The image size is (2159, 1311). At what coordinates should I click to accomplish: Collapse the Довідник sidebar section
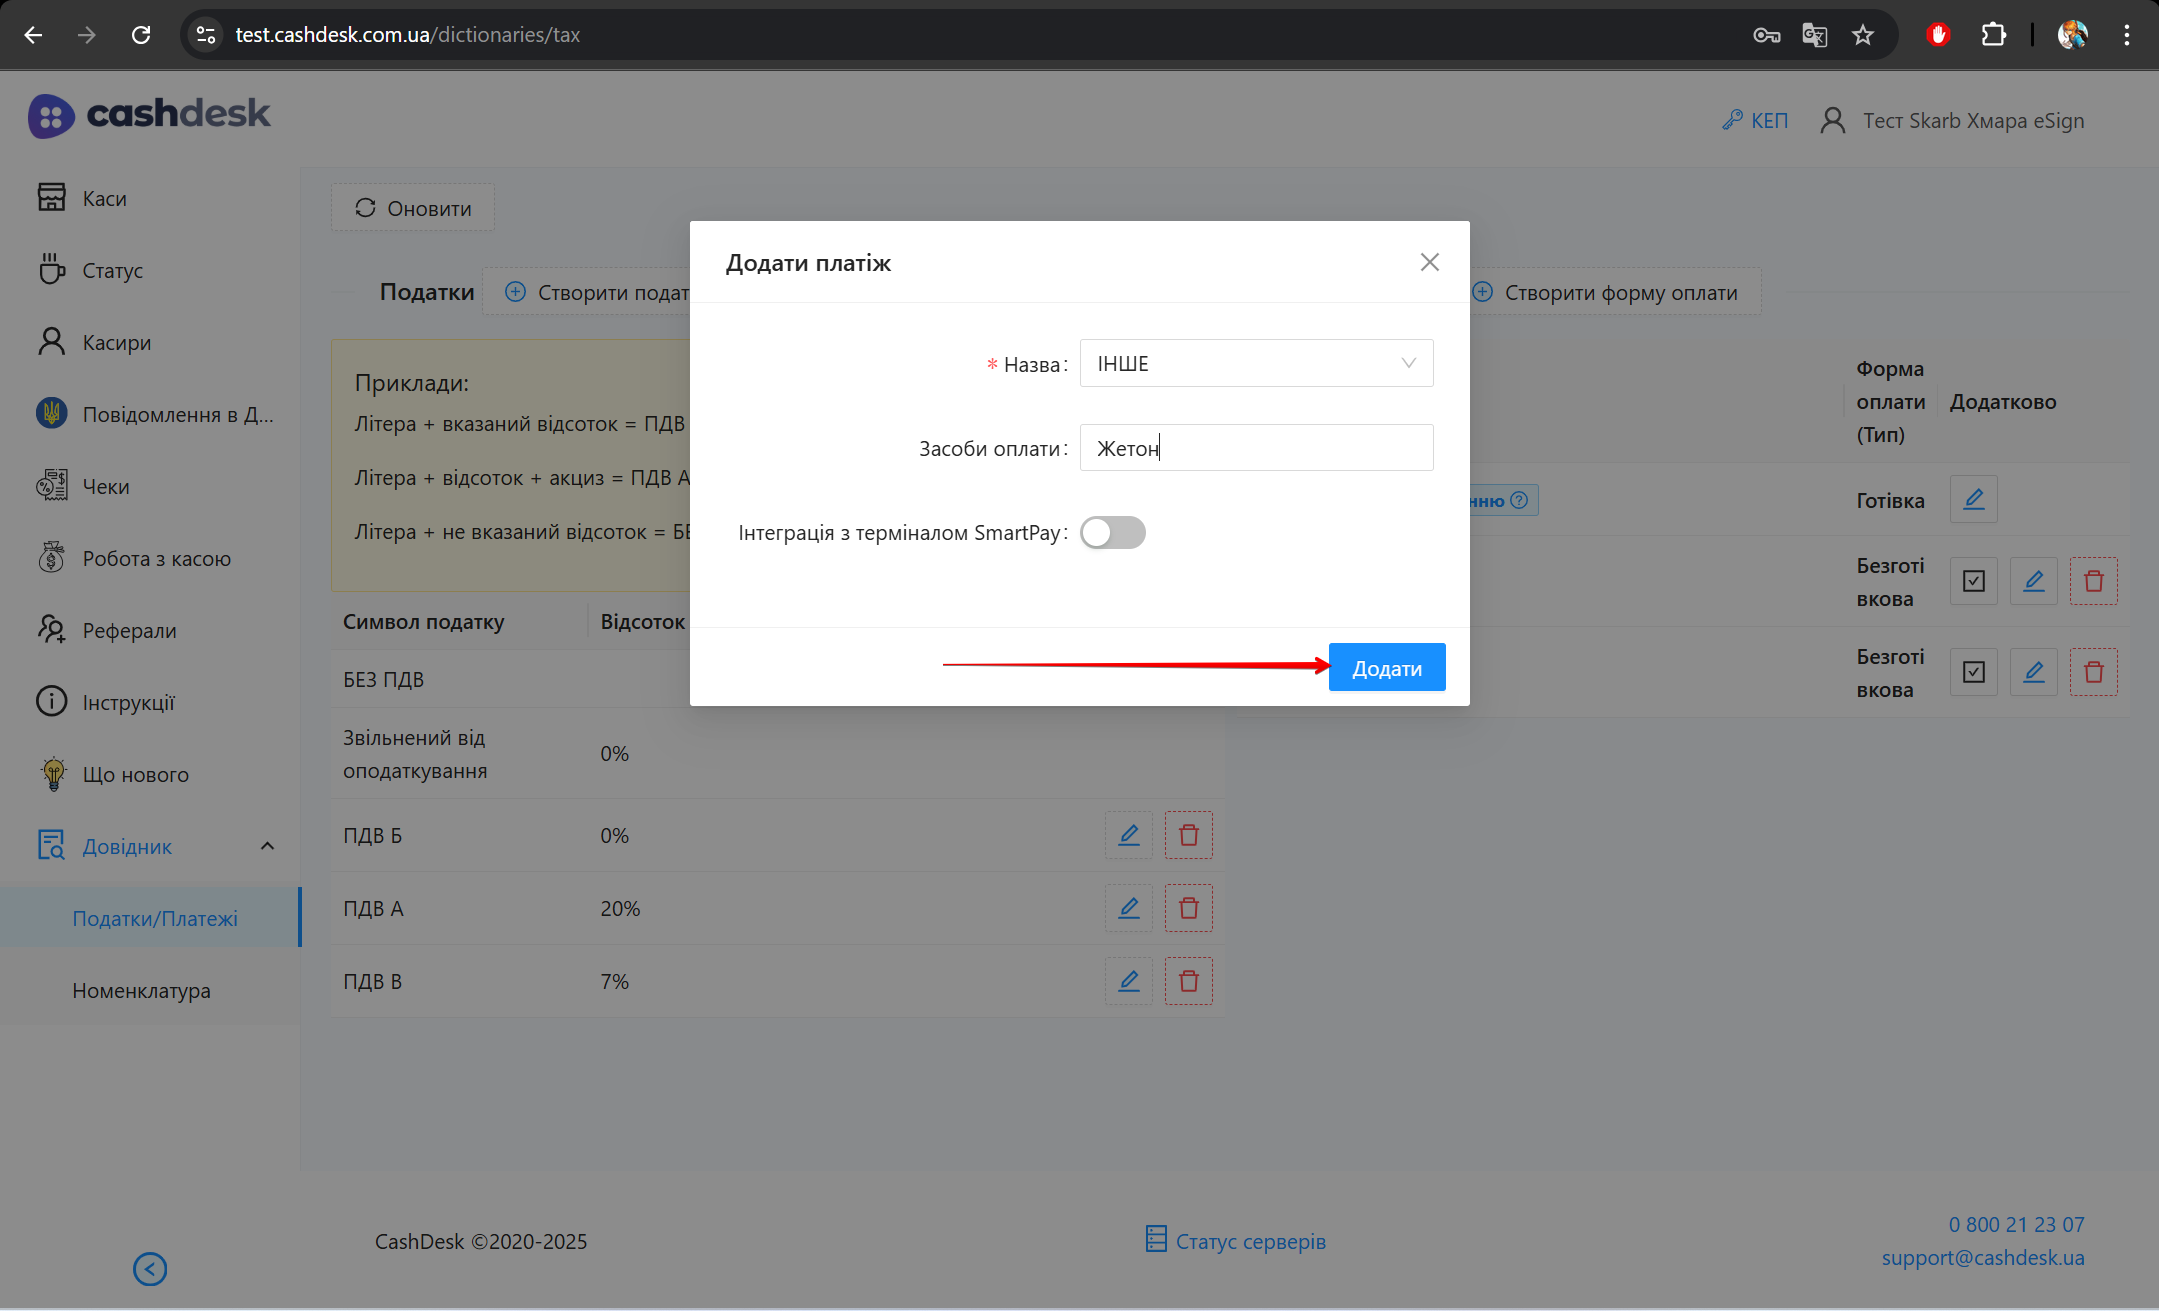pyautogui.click(x=267, y=846)
